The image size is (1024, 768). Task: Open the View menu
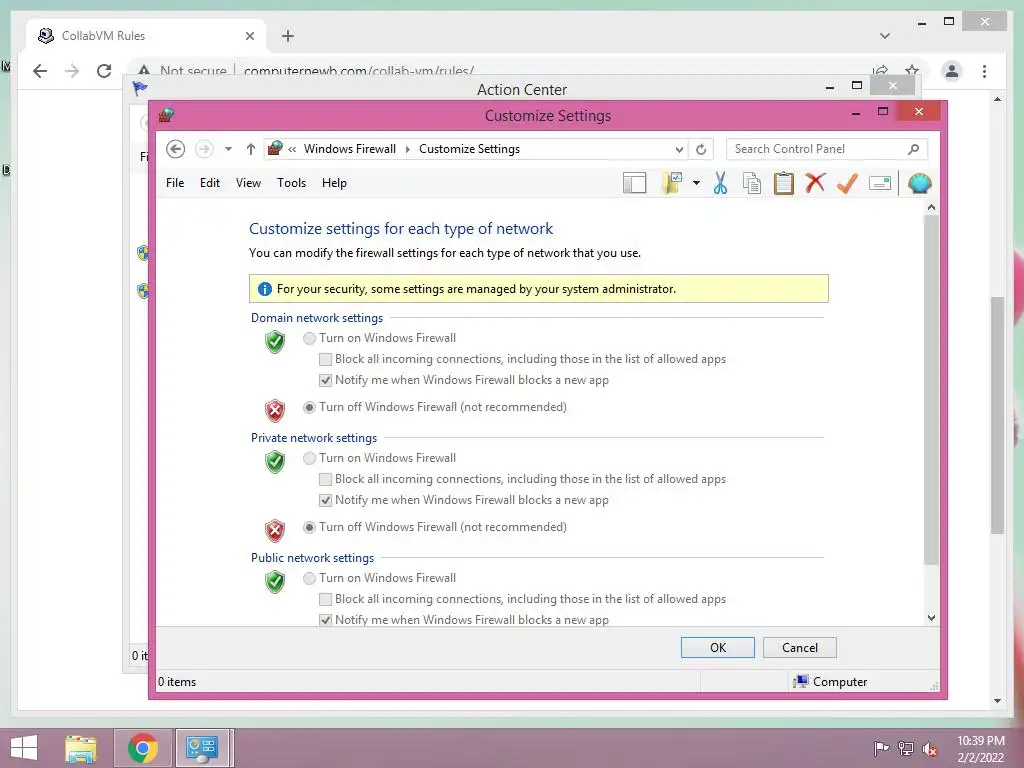248,184
